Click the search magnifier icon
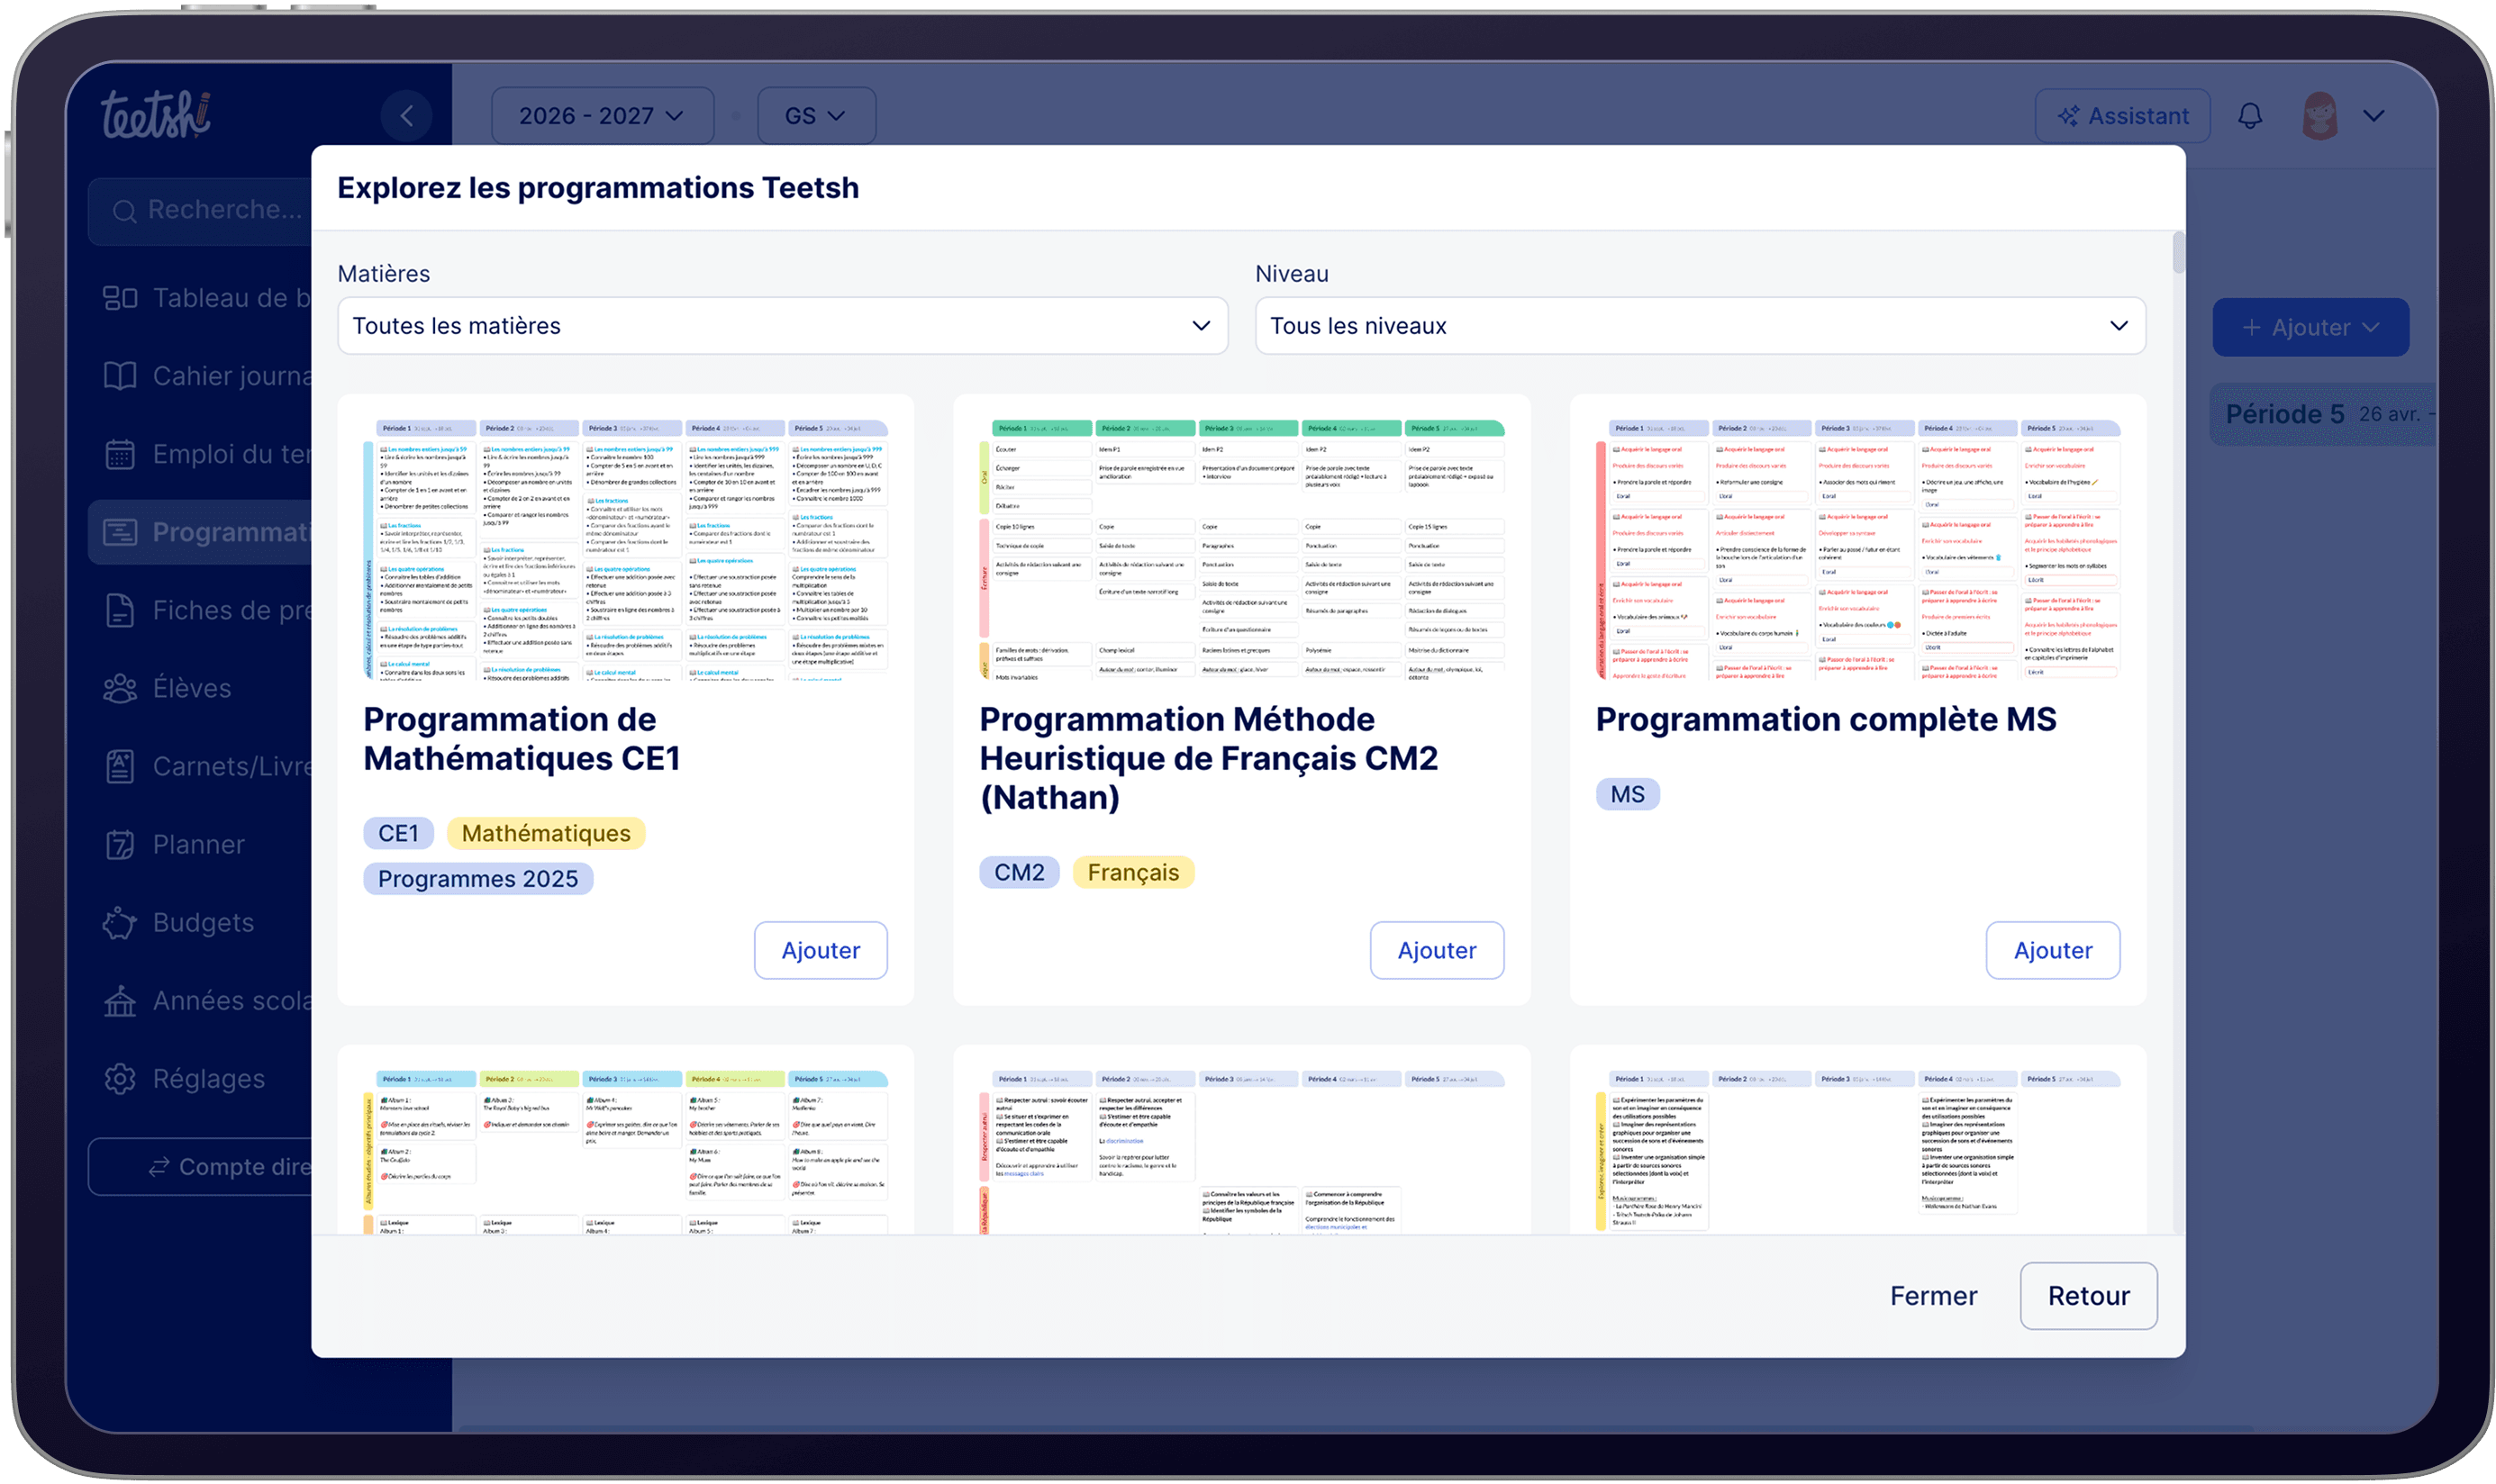Image resolution: width=2496 pixels, height=1484 pixels. point(124,211)
